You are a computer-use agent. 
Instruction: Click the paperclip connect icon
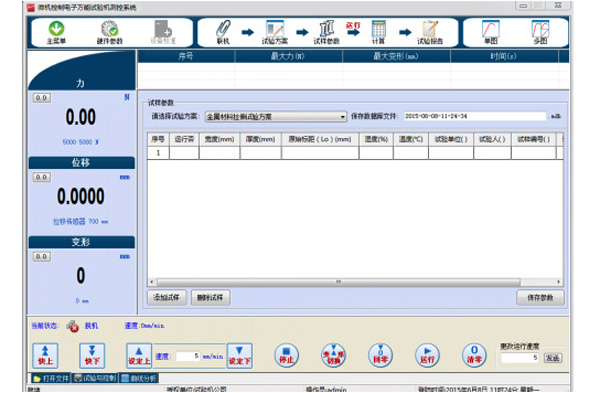click(223, 29)
